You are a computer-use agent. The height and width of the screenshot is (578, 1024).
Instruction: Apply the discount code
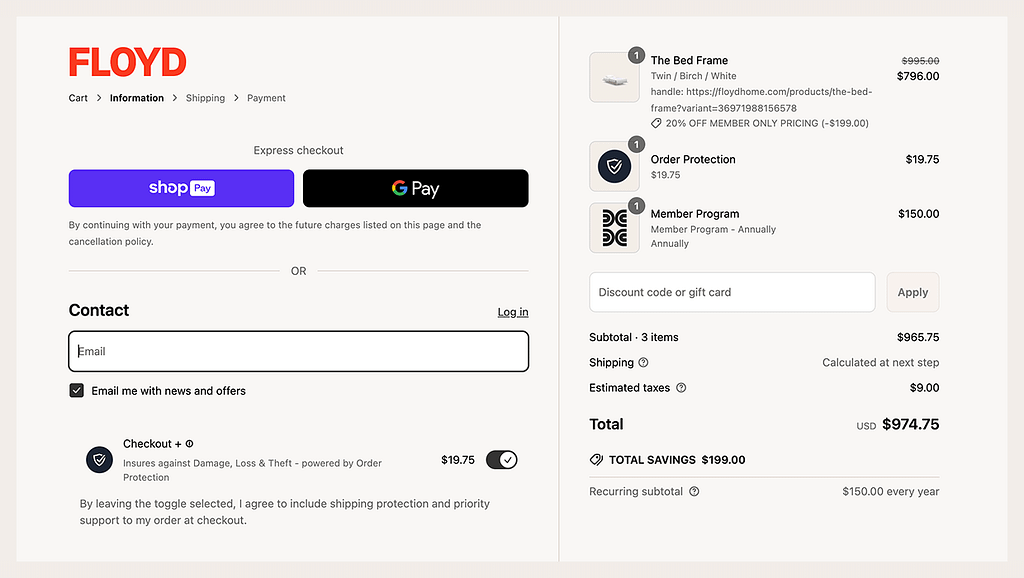[912, 292]
